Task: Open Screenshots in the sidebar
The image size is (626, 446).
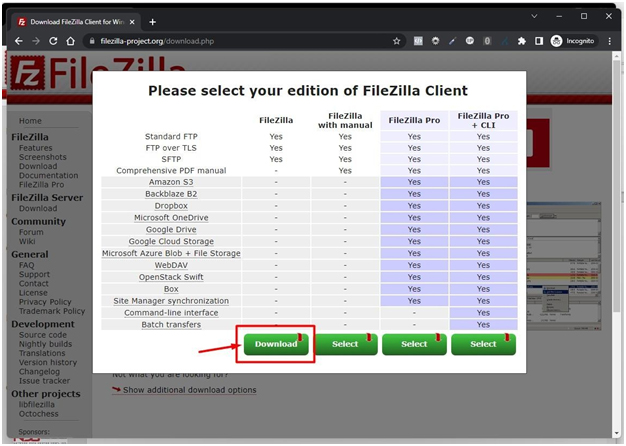Action: pyautogui.click(x=43, y=157)
